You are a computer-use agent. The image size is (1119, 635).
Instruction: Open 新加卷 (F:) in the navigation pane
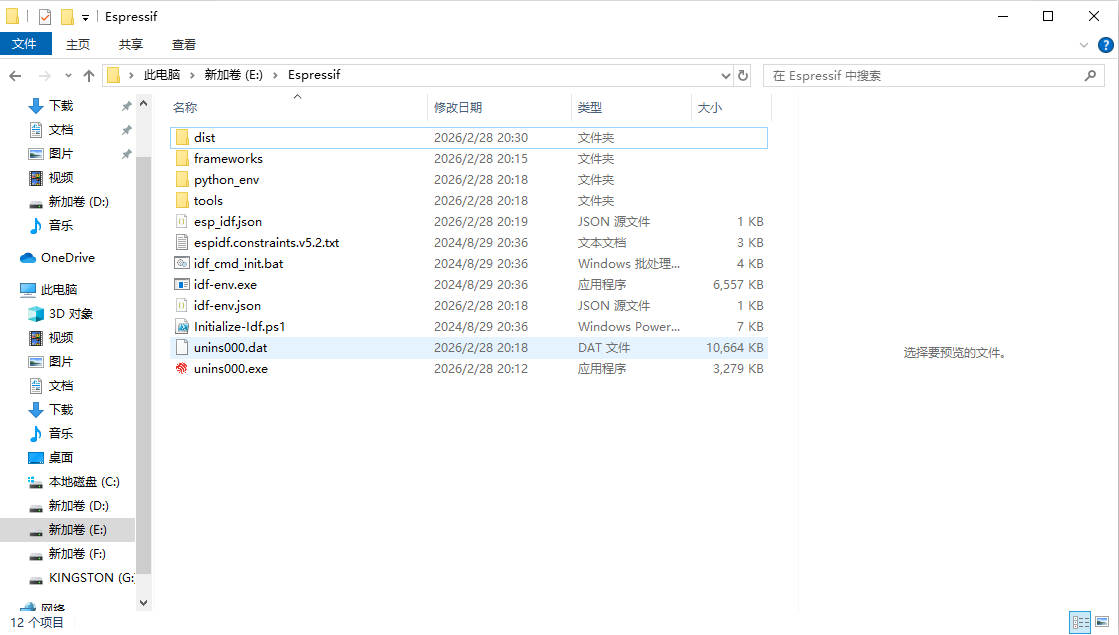[76, 554]
